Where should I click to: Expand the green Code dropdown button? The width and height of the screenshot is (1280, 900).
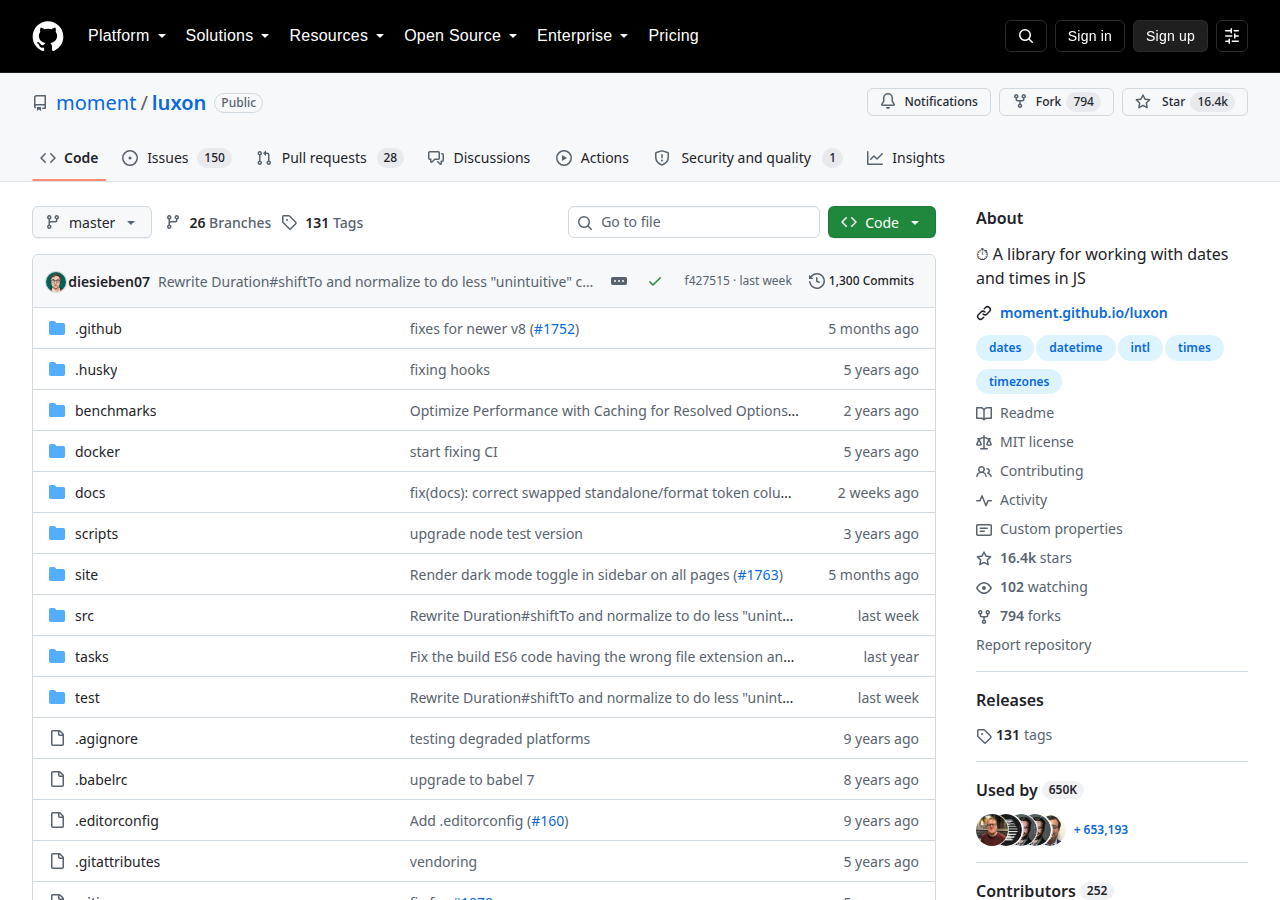tap(882, 222)
